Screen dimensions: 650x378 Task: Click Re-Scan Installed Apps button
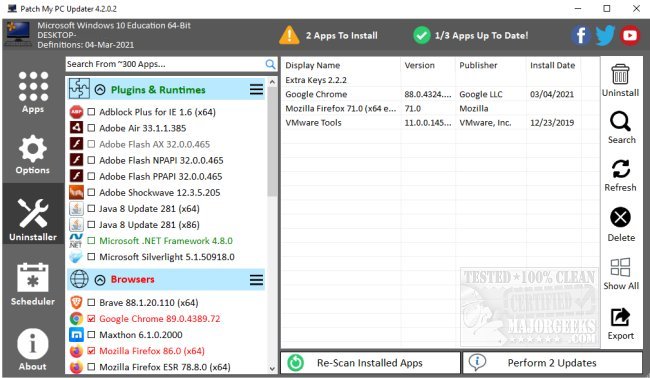(371, 363)
